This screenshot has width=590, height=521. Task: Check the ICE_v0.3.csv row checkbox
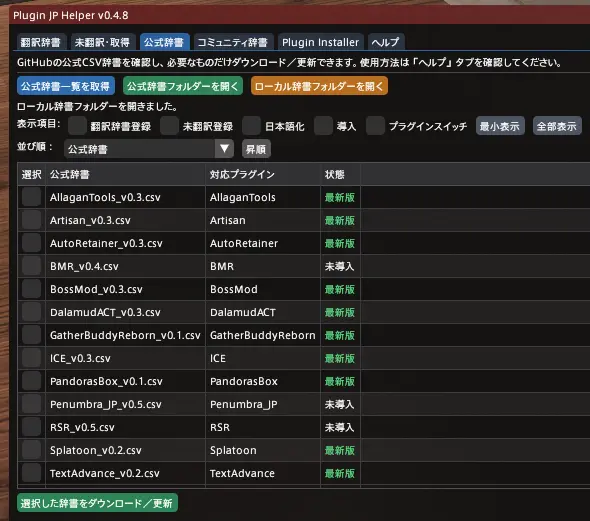click(x=31, y=358)
